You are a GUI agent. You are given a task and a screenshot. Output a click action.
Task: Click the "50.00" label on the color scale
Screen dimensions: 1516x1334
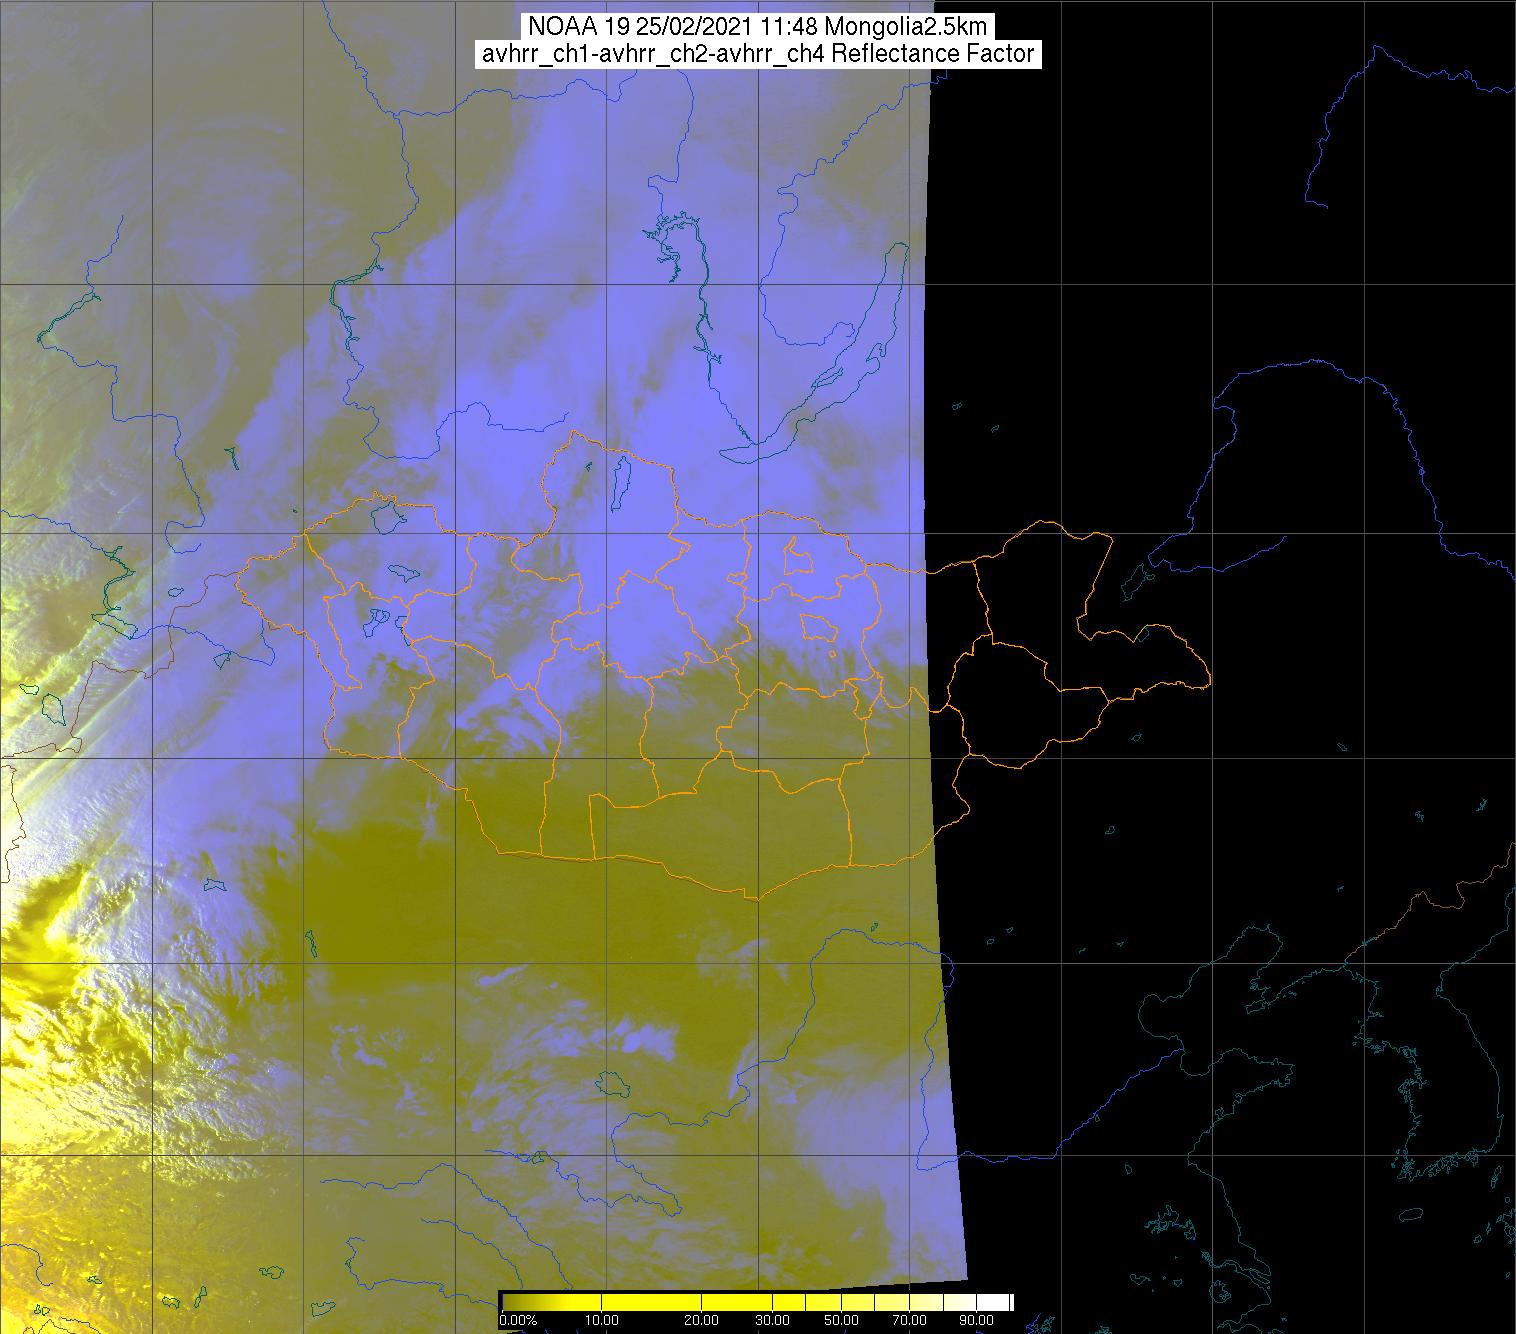(x=841, y=1321)
